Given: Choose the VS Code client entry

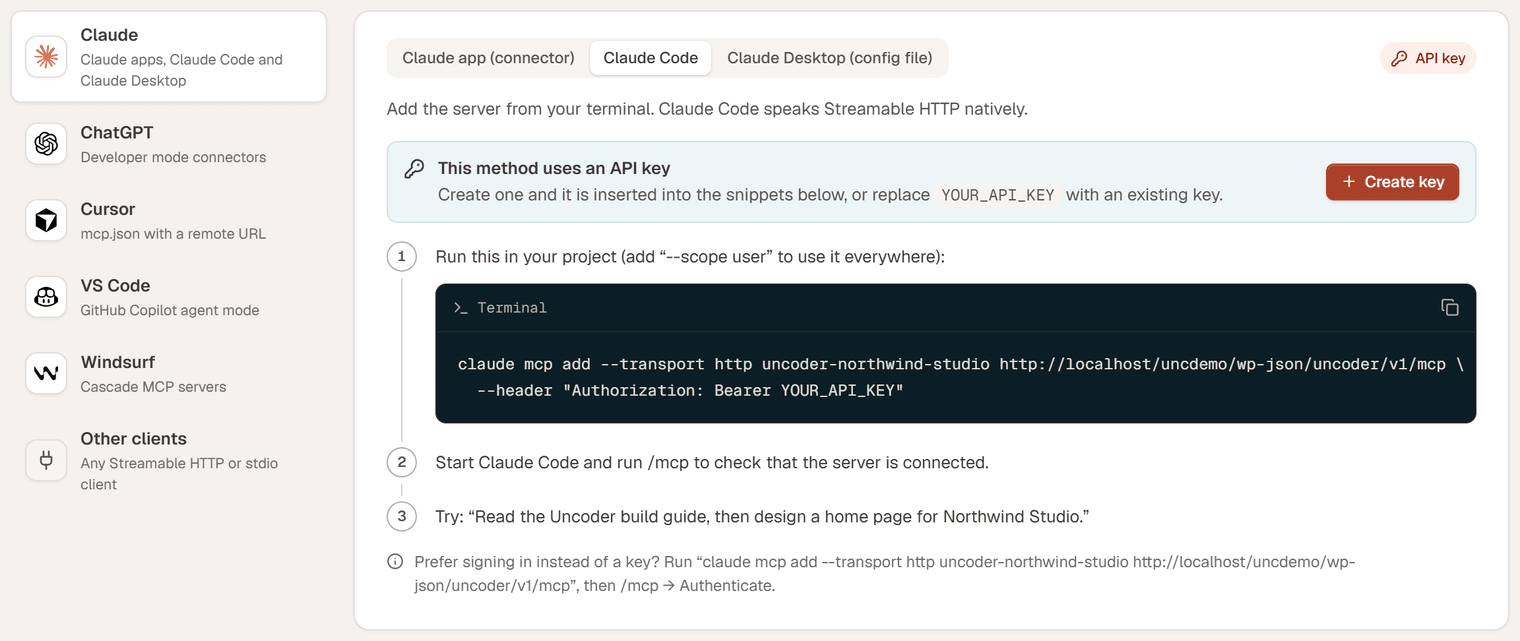Looking at the screenshot, I should (x=169, y=297).
